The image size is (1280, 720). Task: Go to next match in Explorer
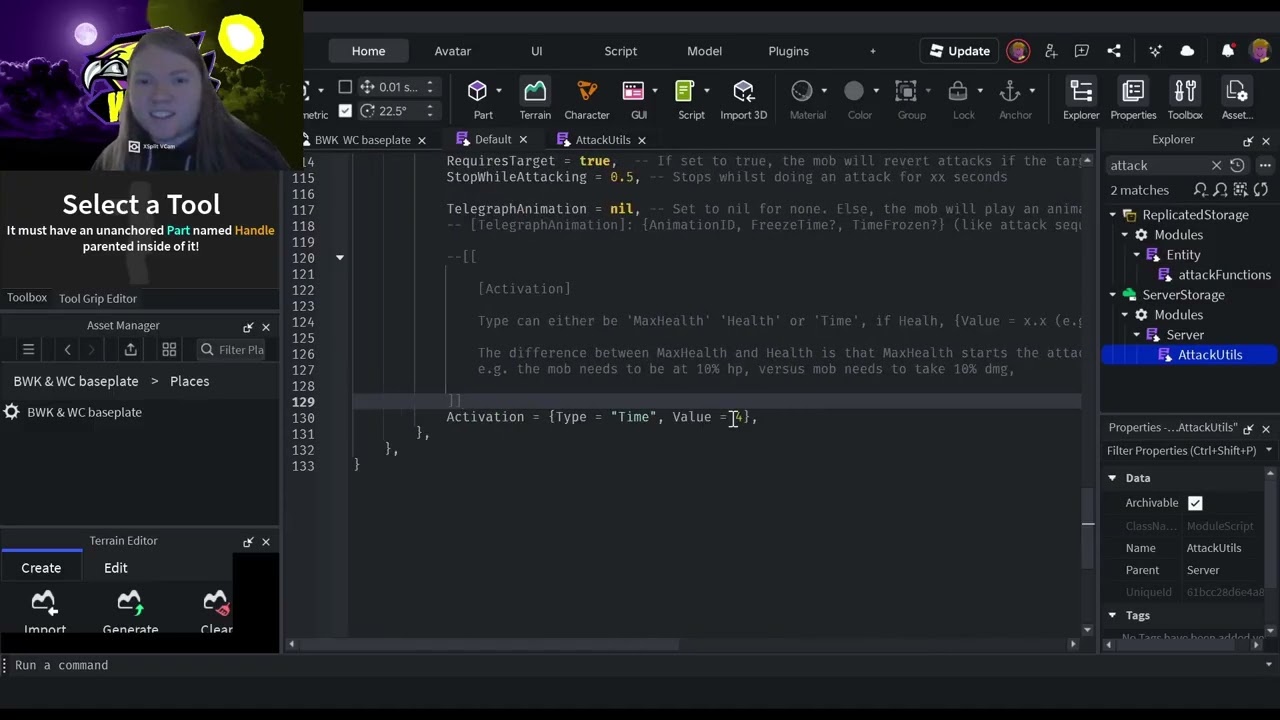pyautogui.click(x=1221, y=190)
